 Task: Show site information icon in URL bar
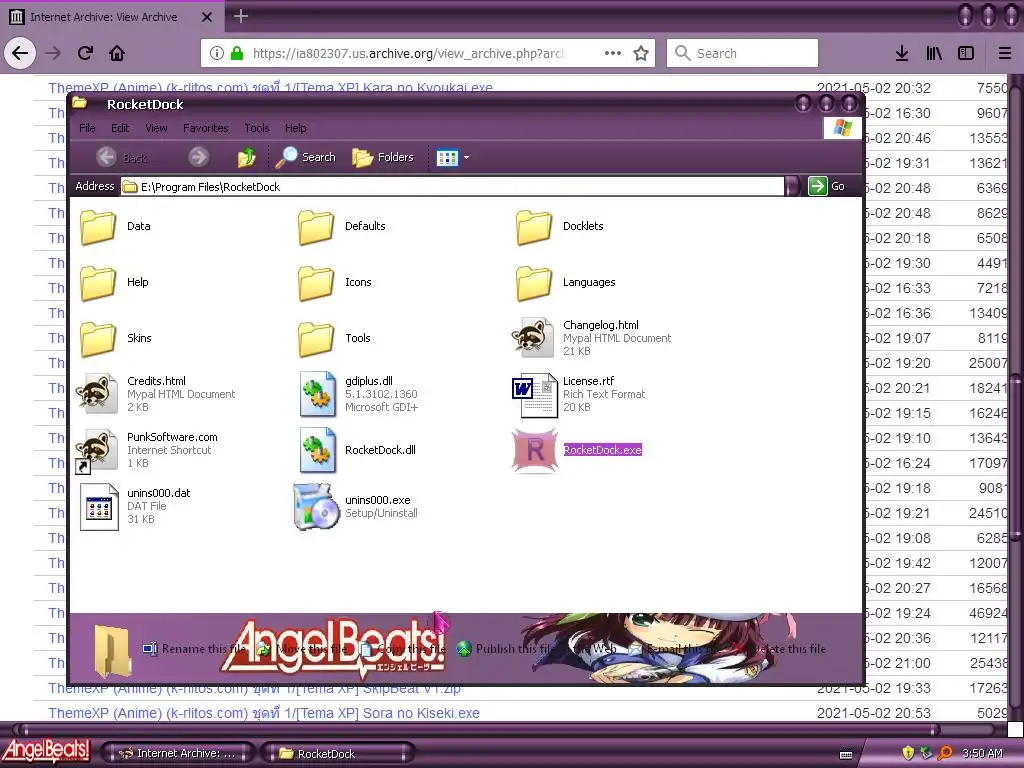217,54
